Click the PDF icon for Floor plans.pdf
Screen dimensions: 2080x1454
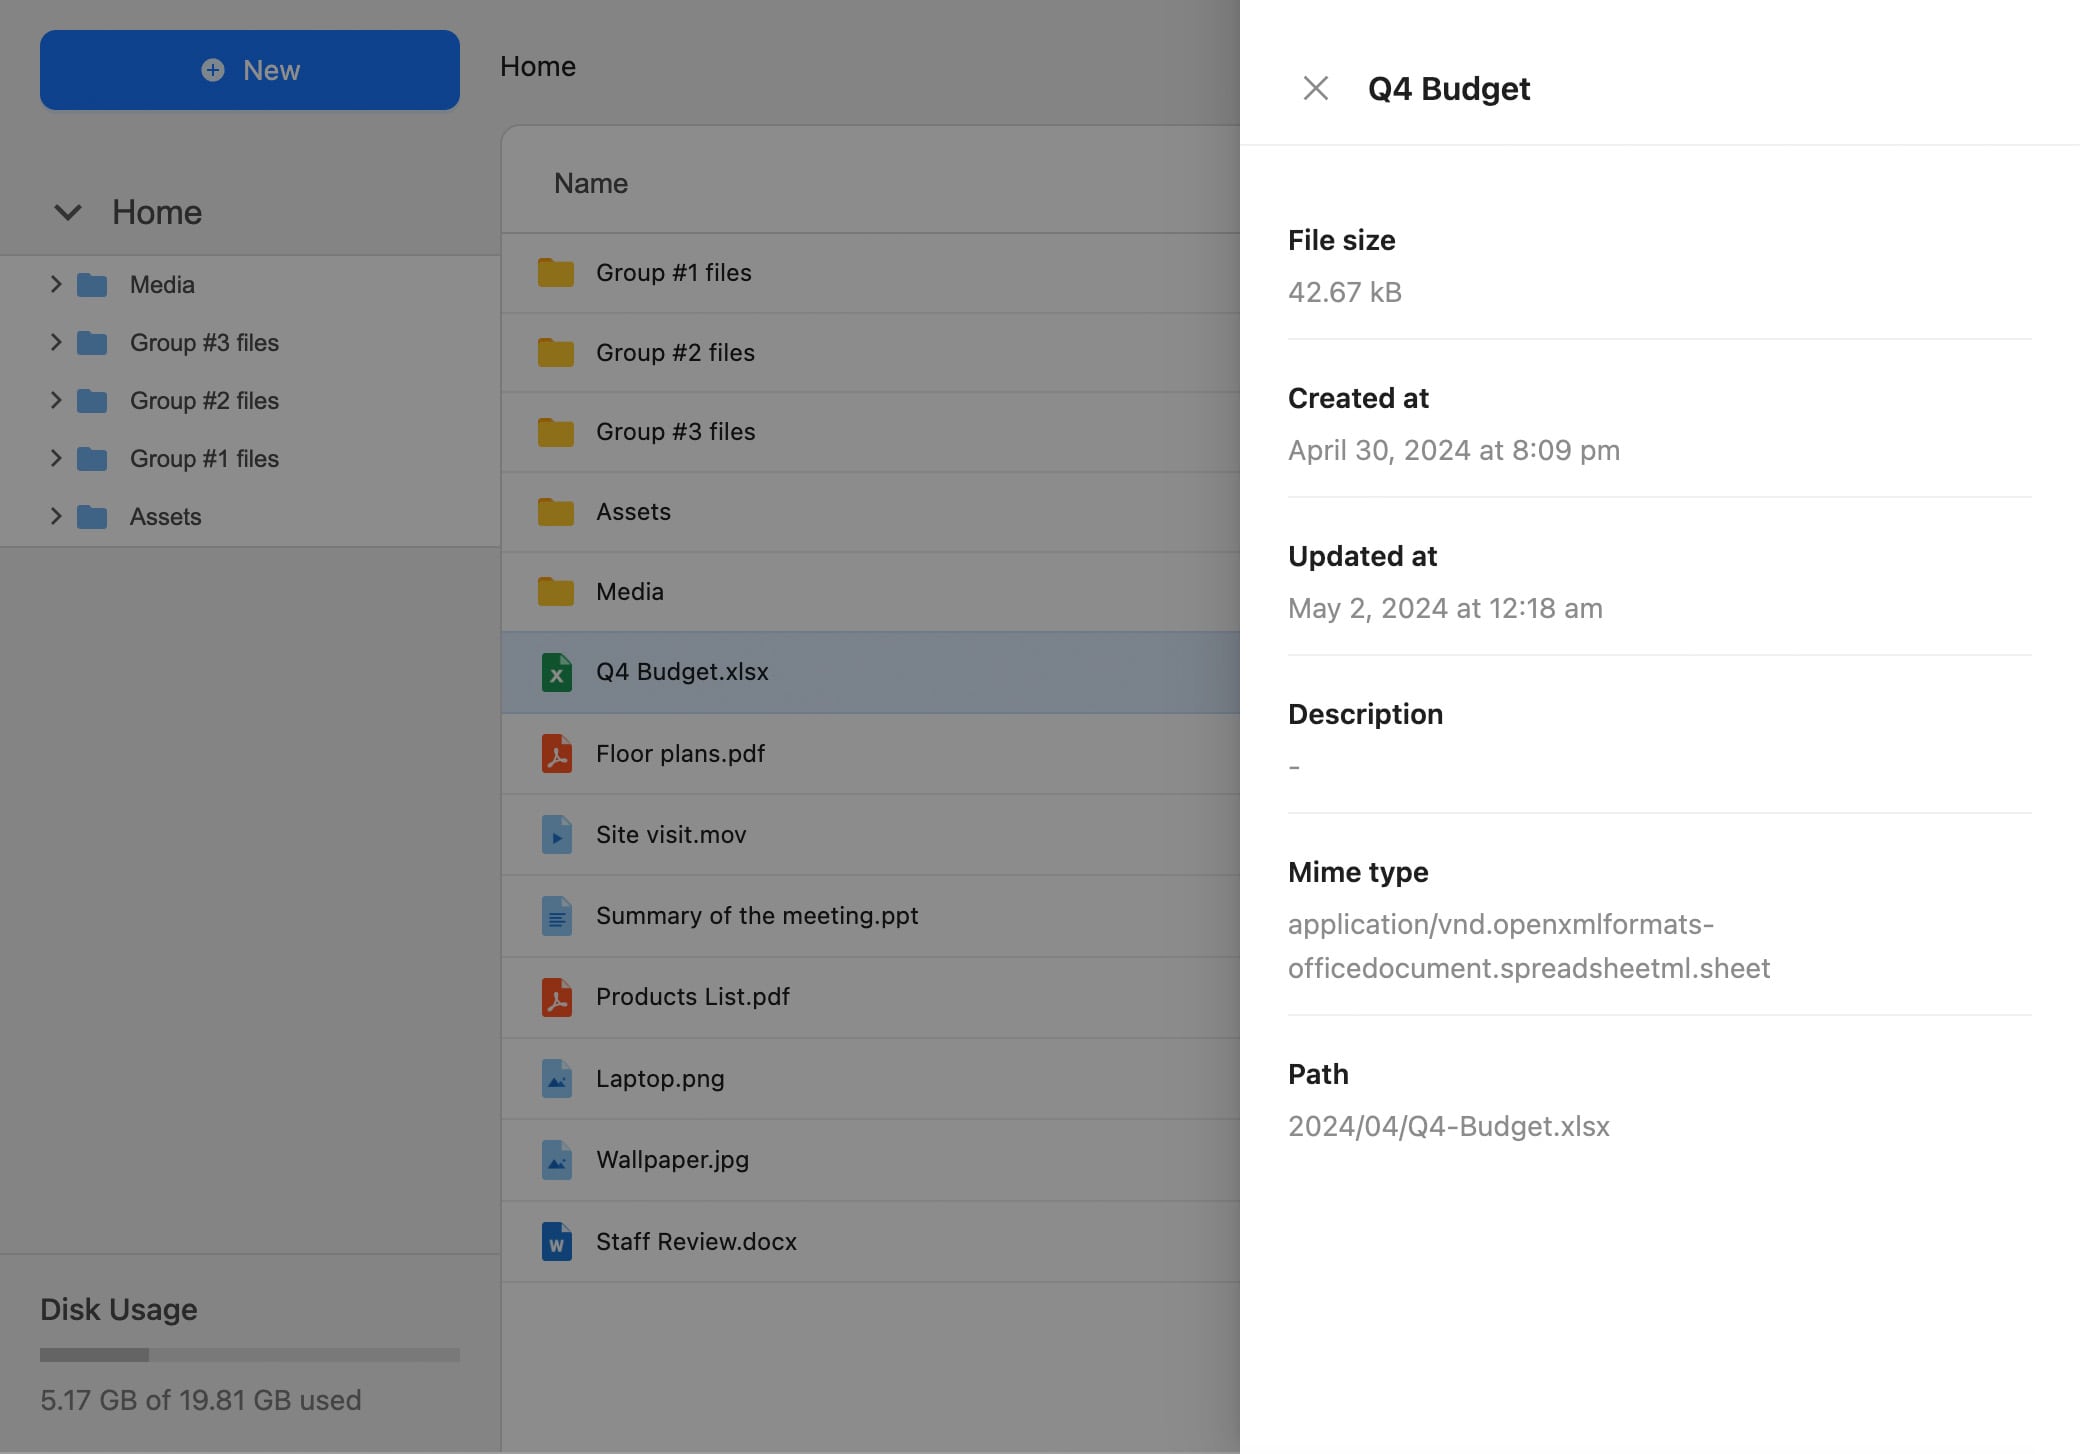556,754
